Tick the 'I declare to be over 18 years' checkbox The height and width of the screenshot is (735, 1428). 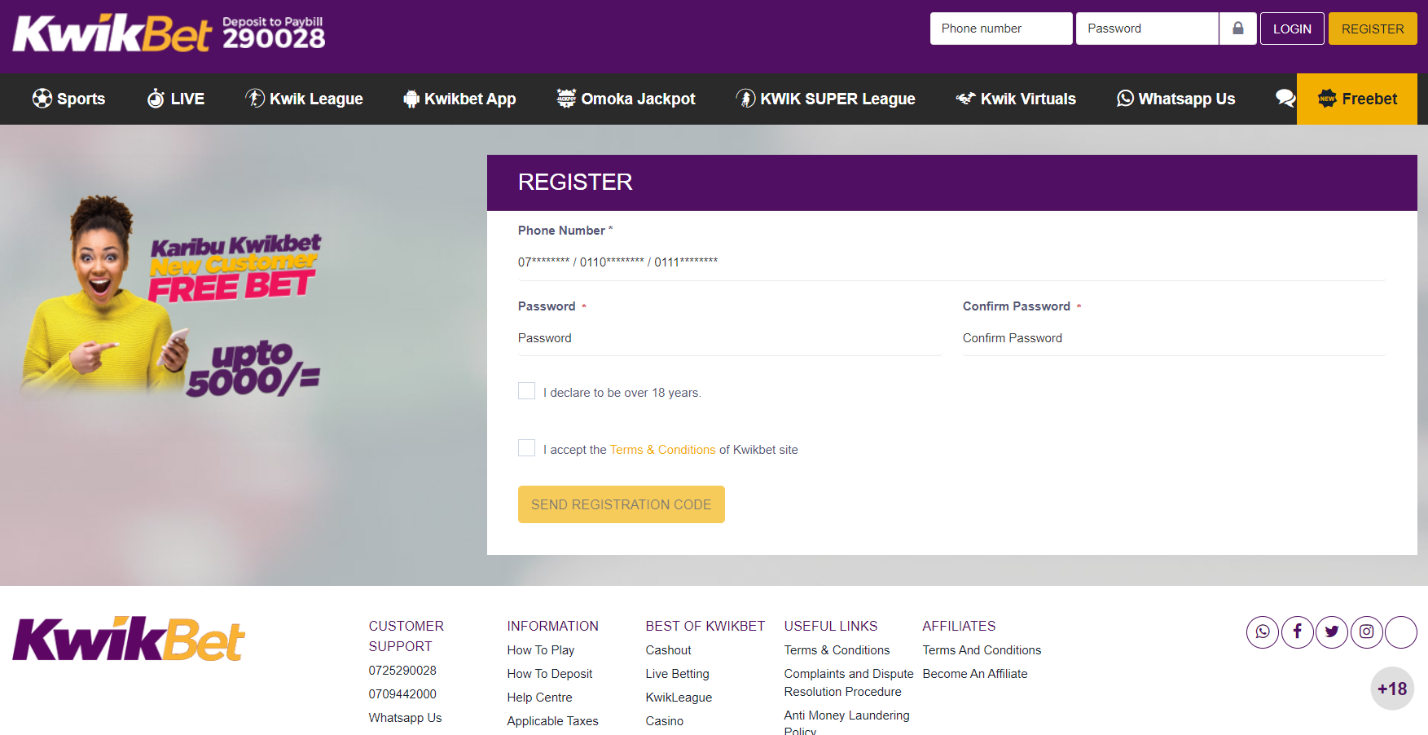click(x=527, y=391)
